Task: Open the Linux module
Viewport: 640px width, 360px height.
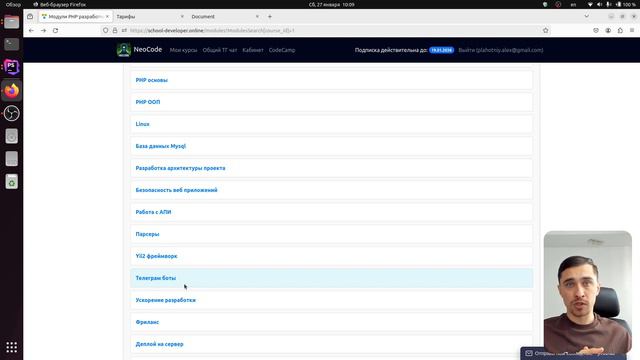Action: pyautogui.click(x=331, y=124)
